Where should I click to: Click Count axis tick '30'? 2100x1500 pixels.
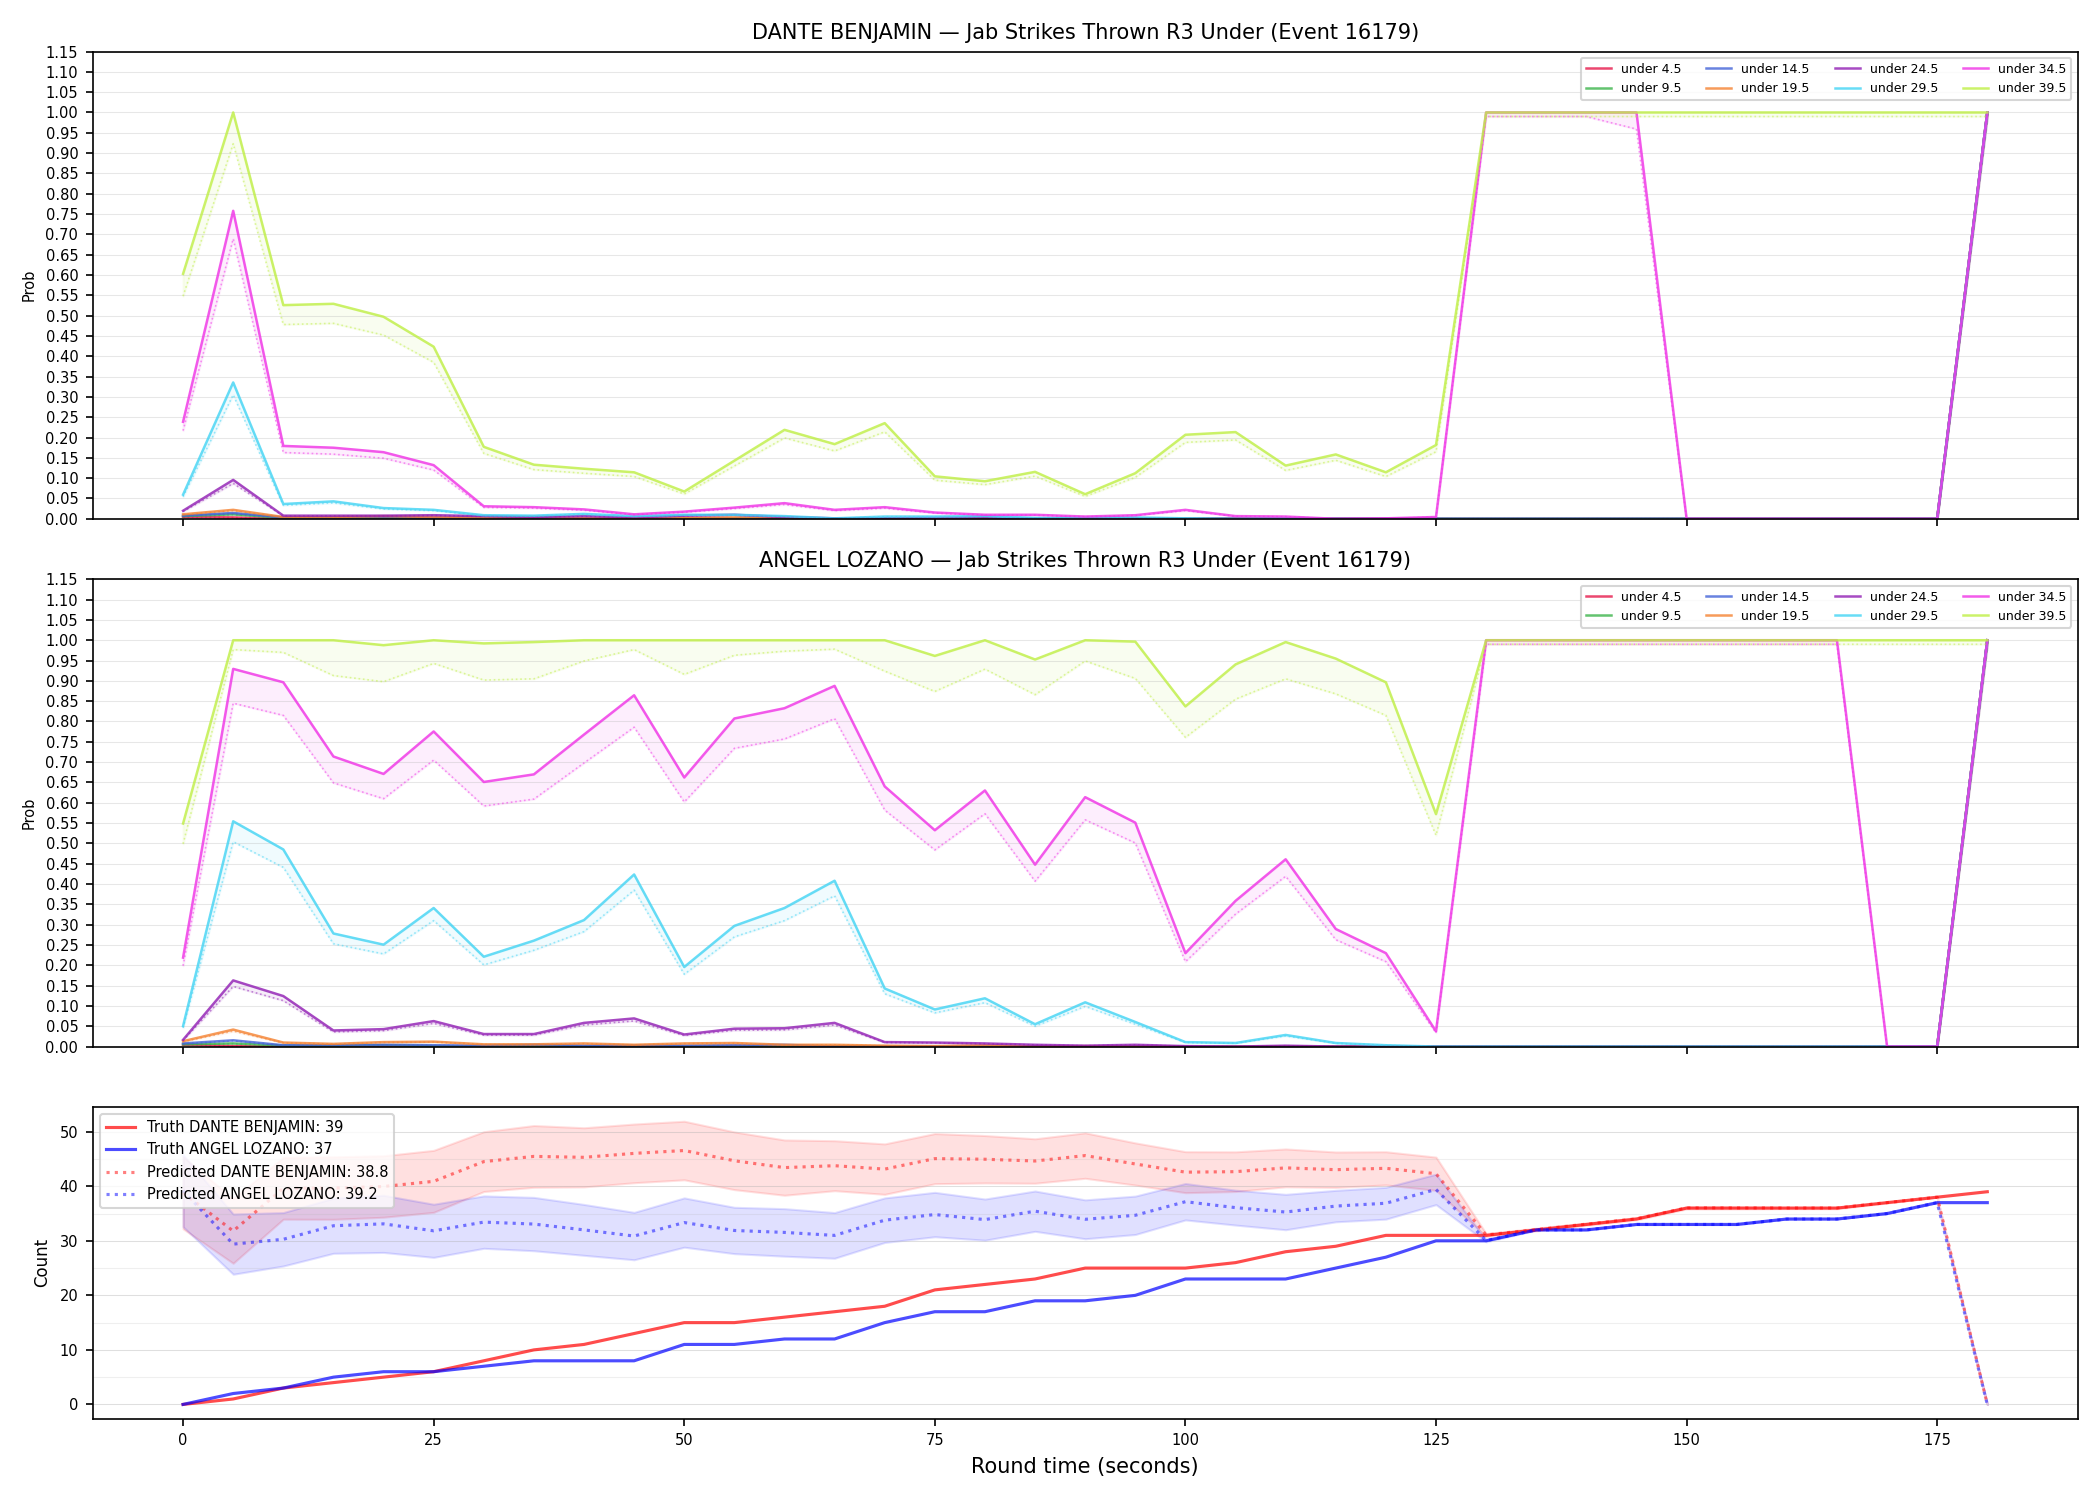(x=69, y=1241)
